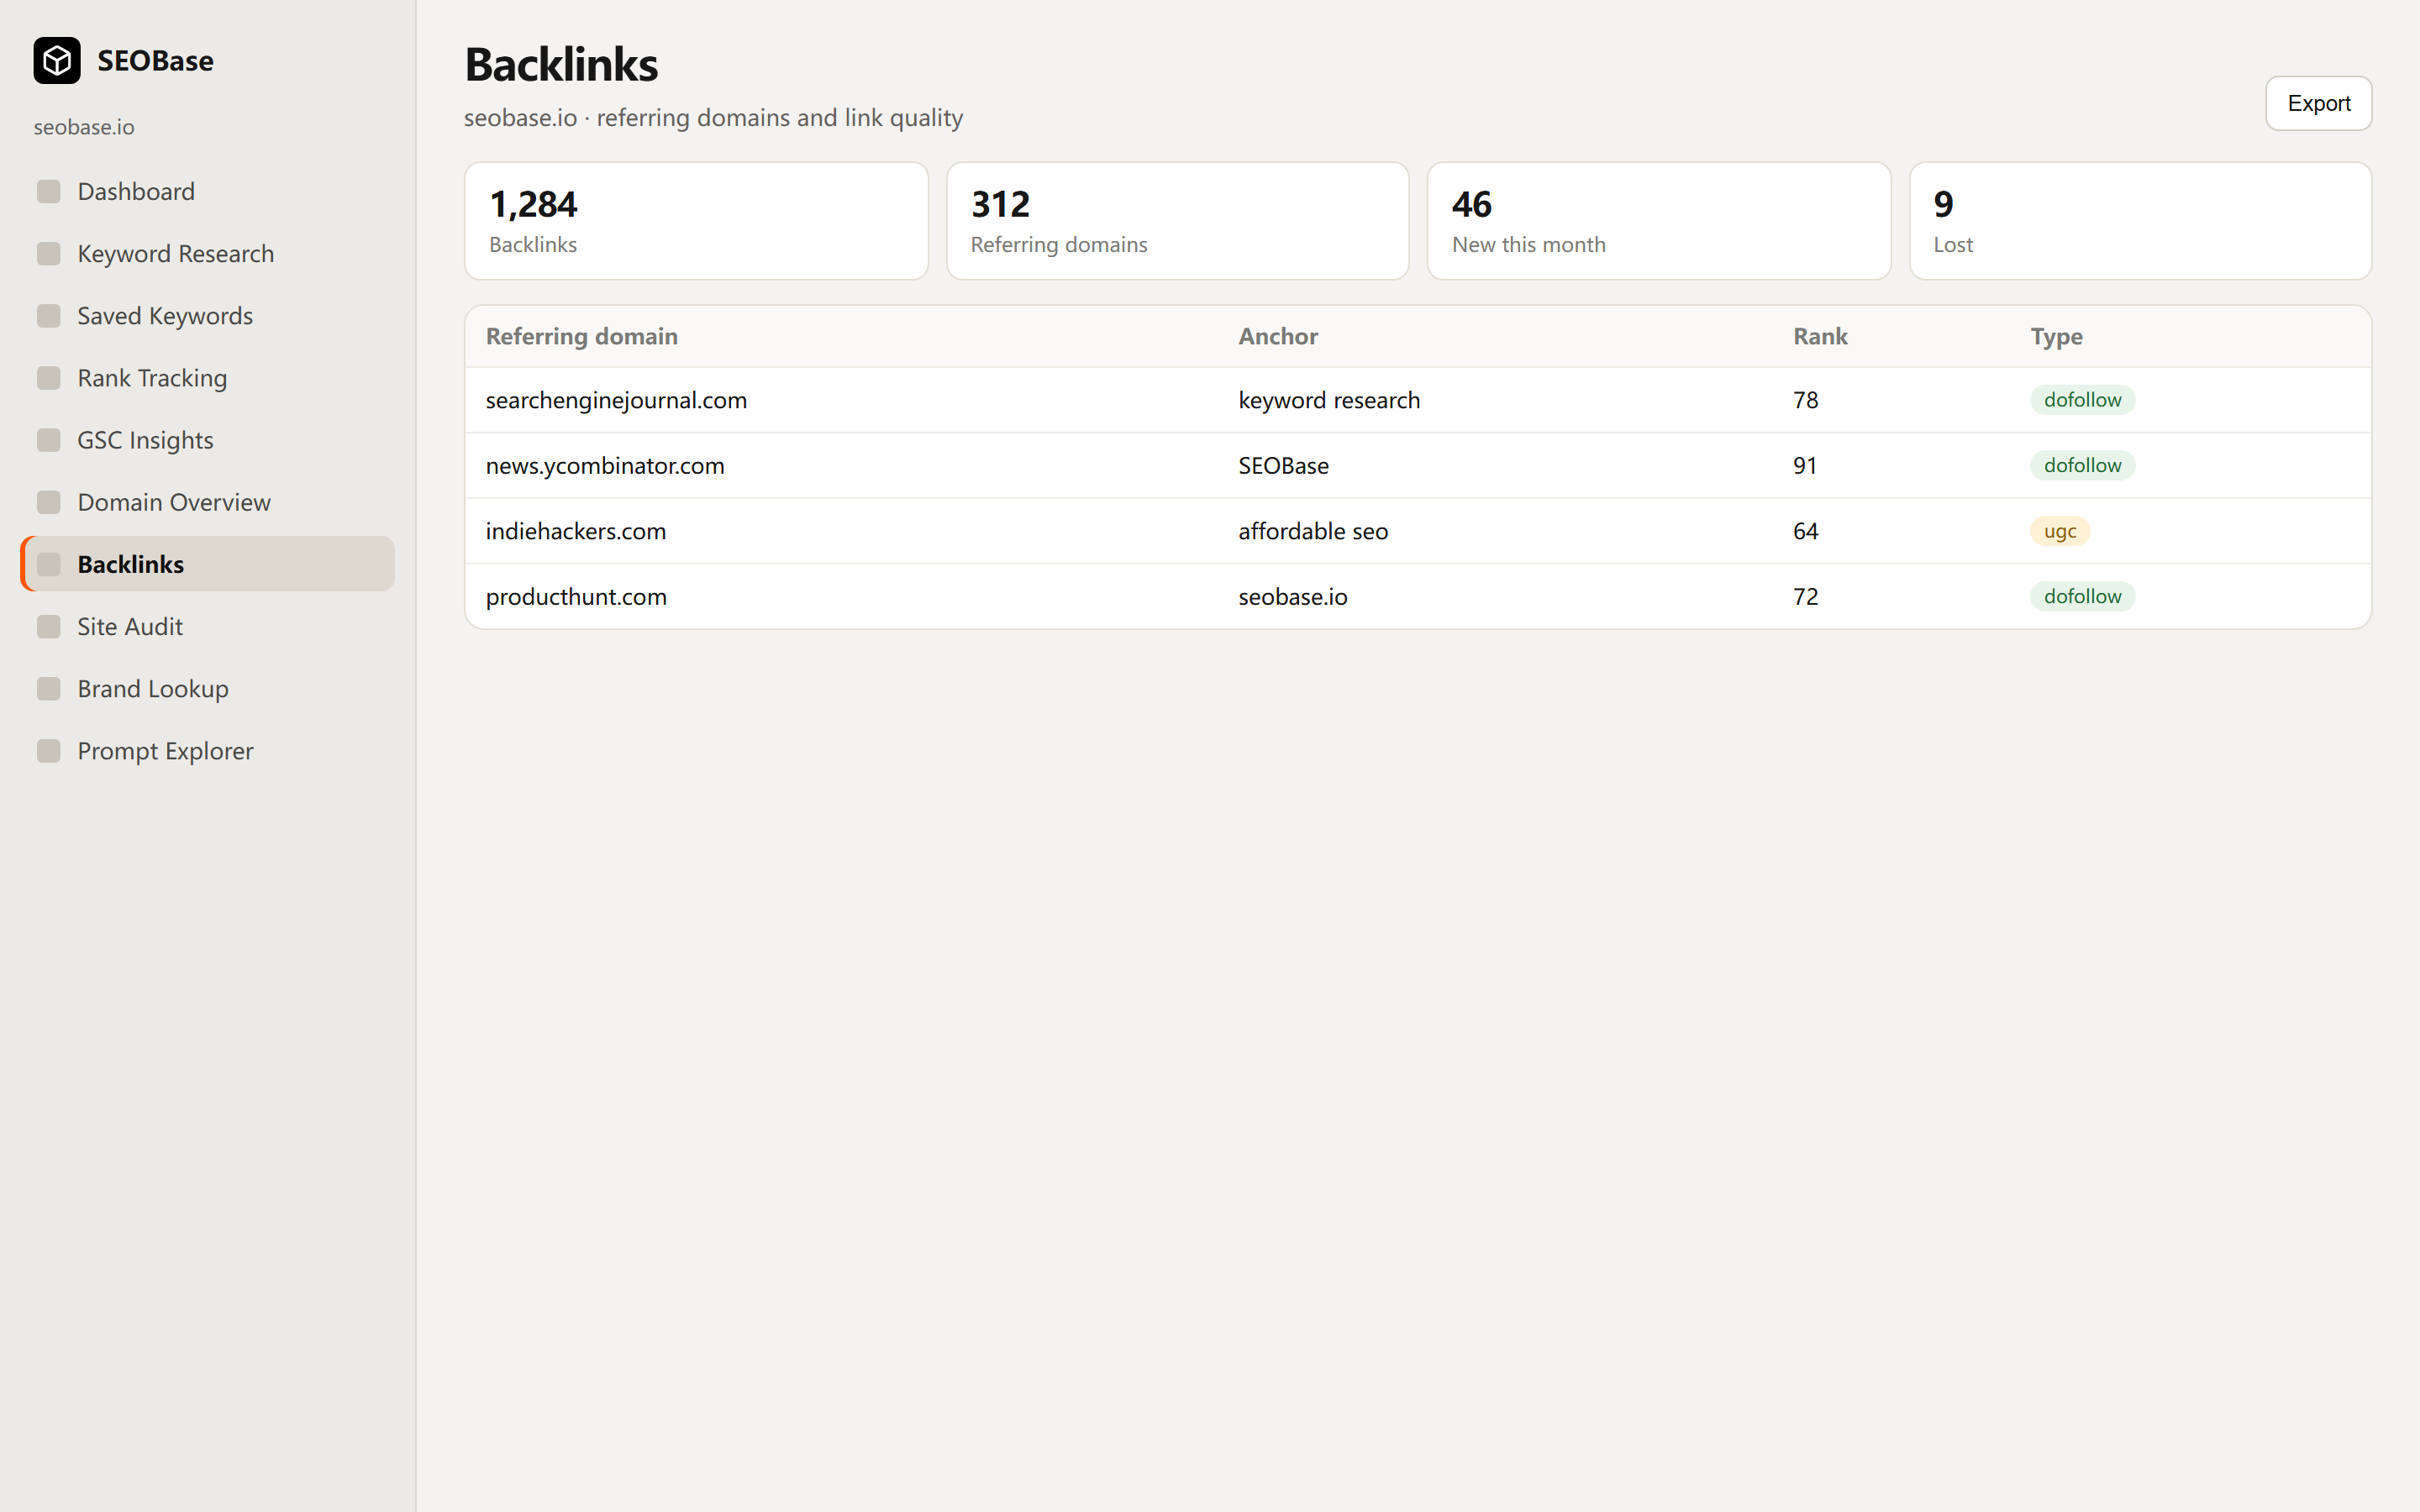Click the Backlinks sidebar icon

pyautogui.click(x=49, y=564)
